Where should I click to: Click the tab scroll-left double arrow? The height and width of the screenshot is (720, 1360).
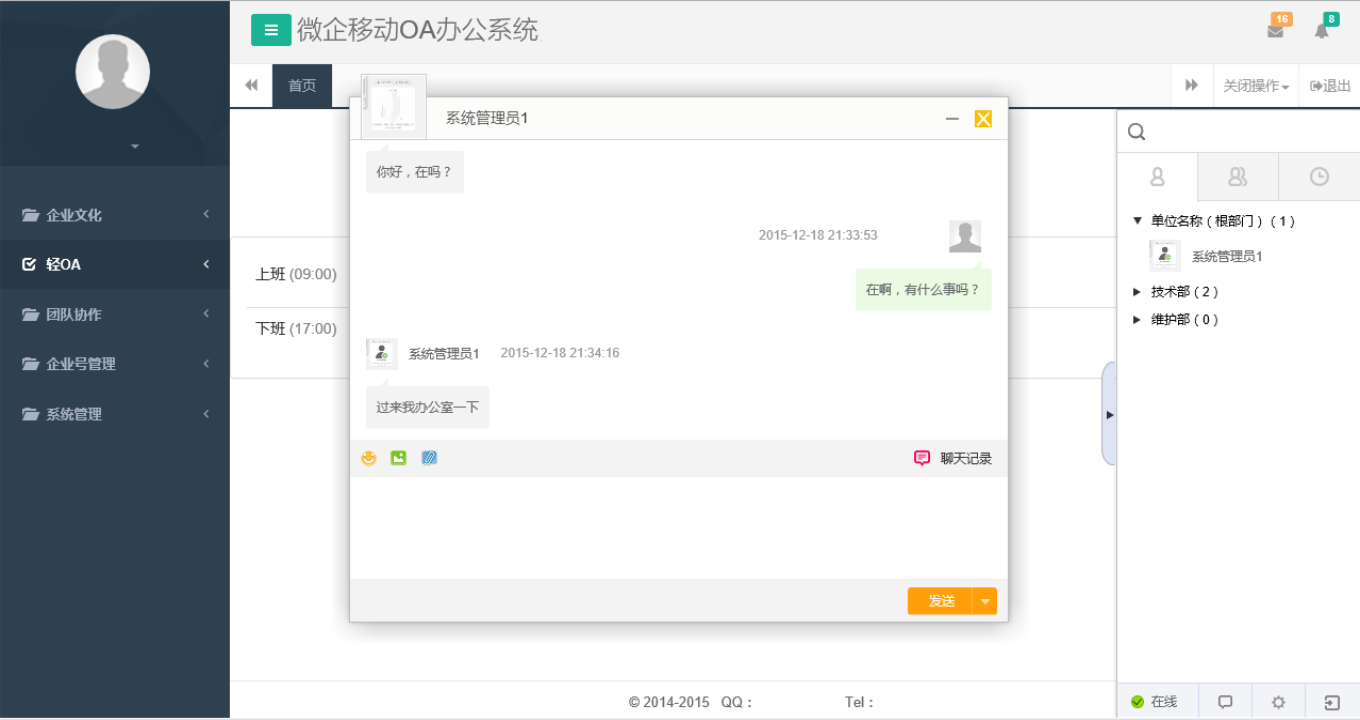click(x=251, y=86)
